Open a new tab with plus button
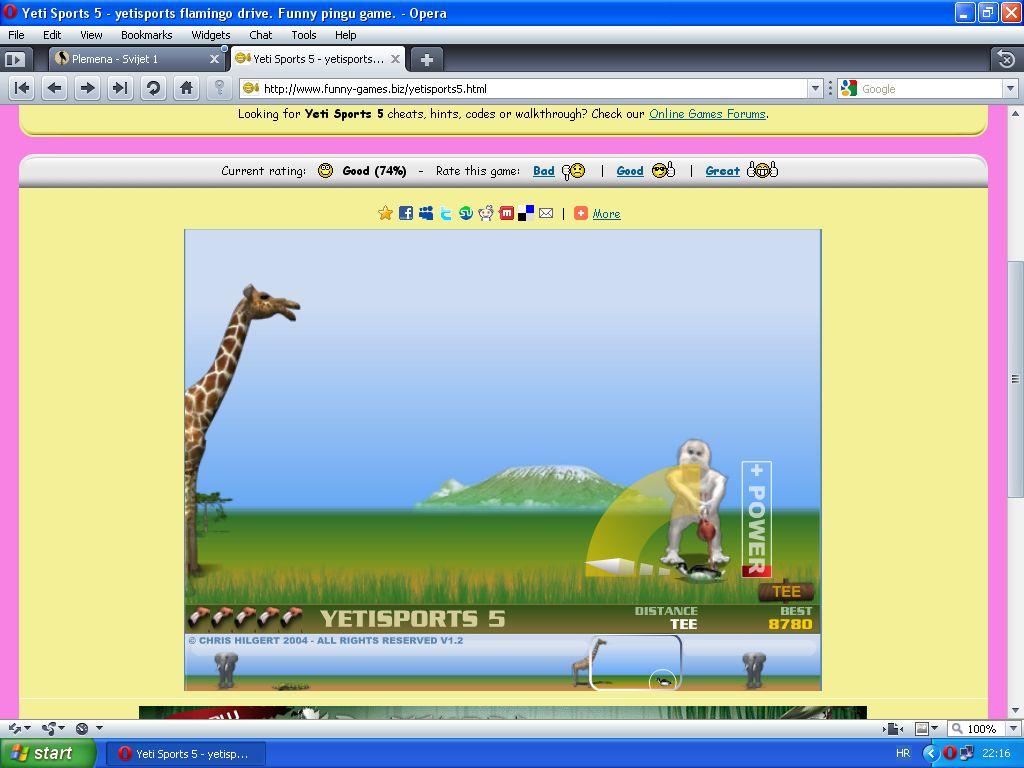1024x768 pixels. pyautogui.click(x=426, y=60)
